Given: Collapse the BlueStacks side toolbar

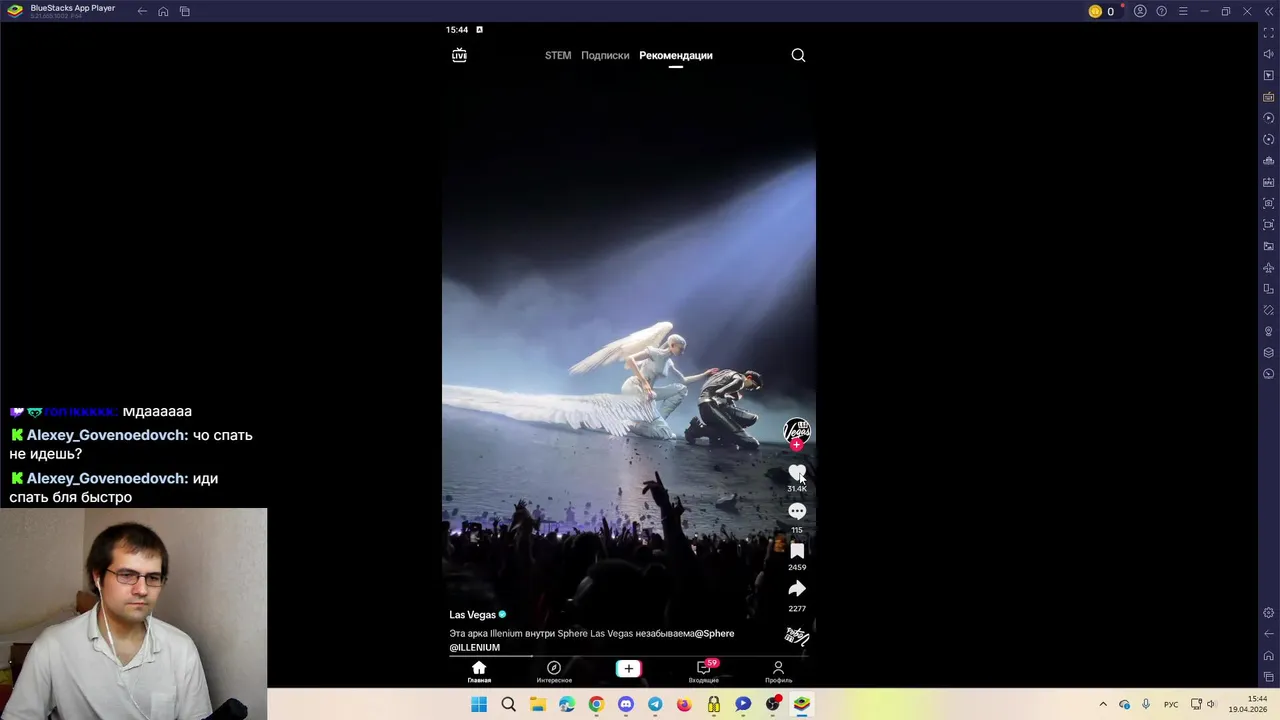Looking at the screenshot, I should pos(1269,11).
